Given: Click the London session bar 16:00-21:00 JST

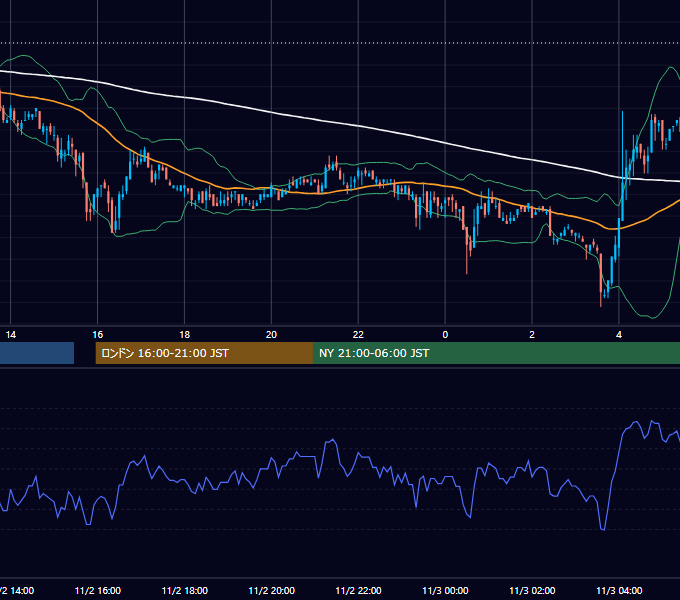Looking at the screenshot, I should (x=204, y=353).
